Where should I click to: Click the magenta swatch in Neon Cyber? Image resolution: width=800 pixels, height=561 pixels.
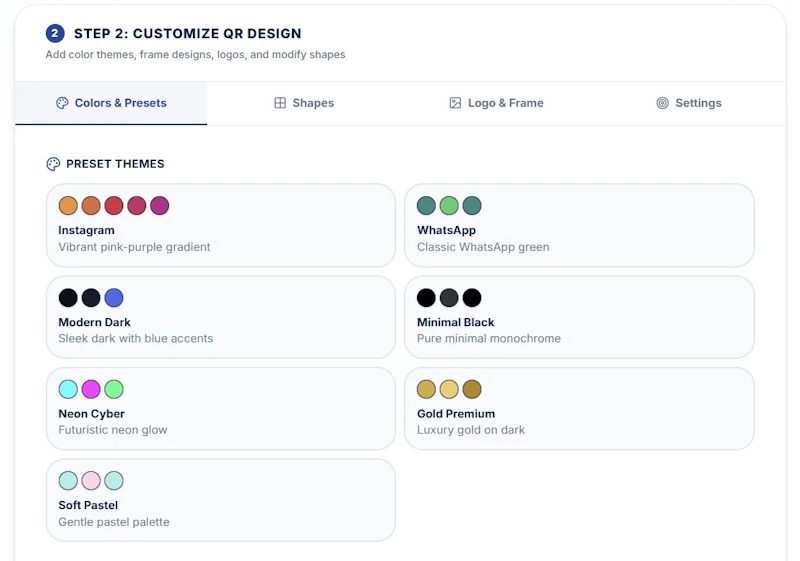coord(91,389)
